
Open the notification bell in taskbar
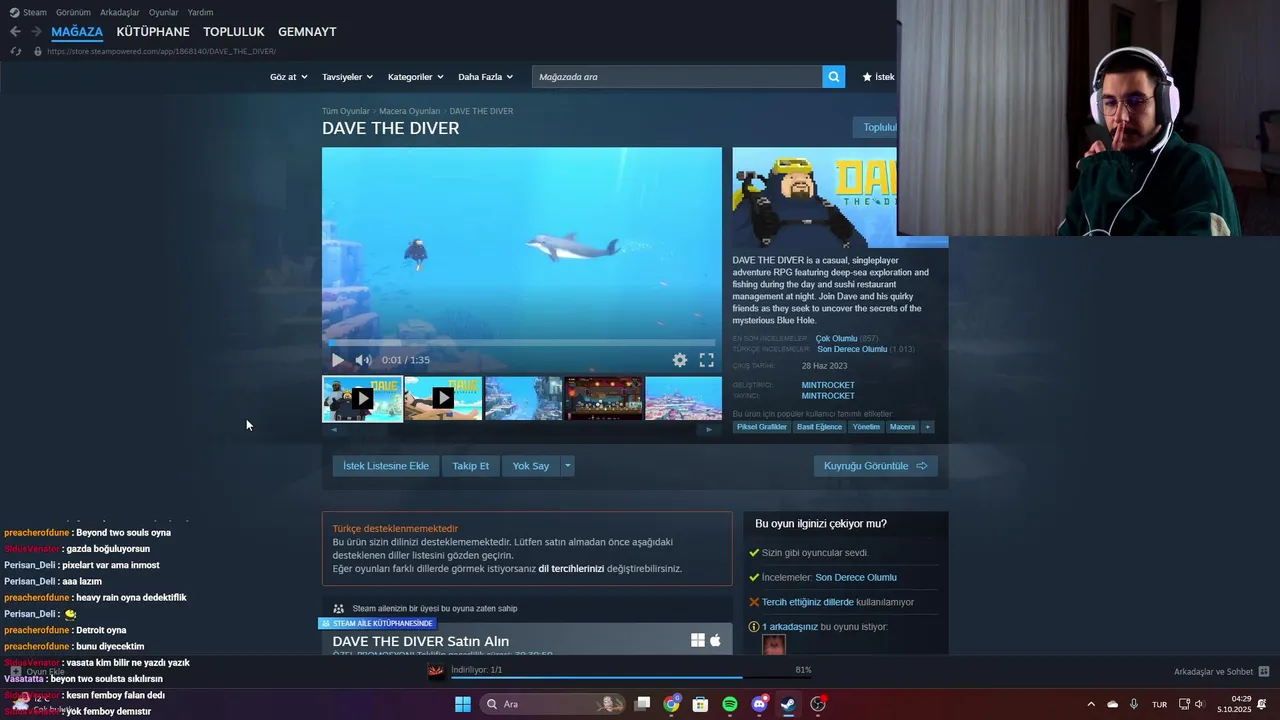(1262, 704)
